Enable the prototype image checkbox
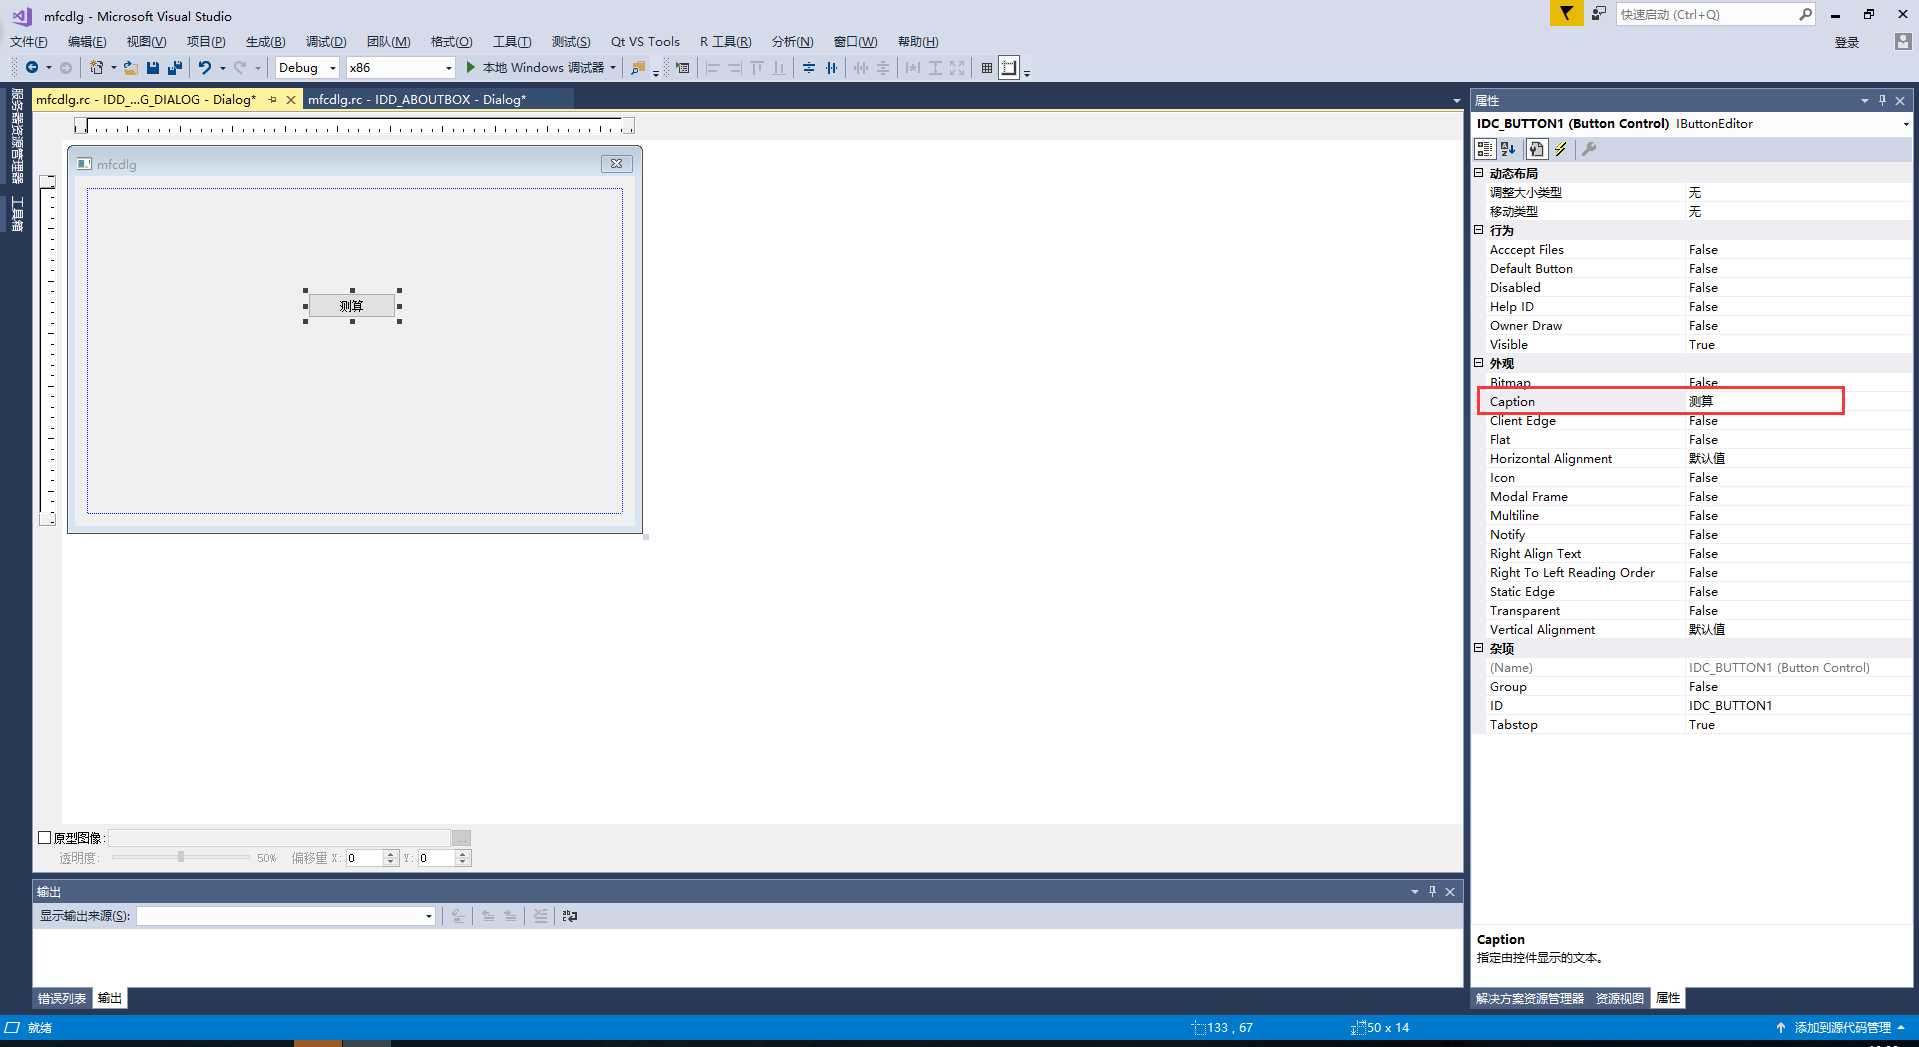 (44, 838)
